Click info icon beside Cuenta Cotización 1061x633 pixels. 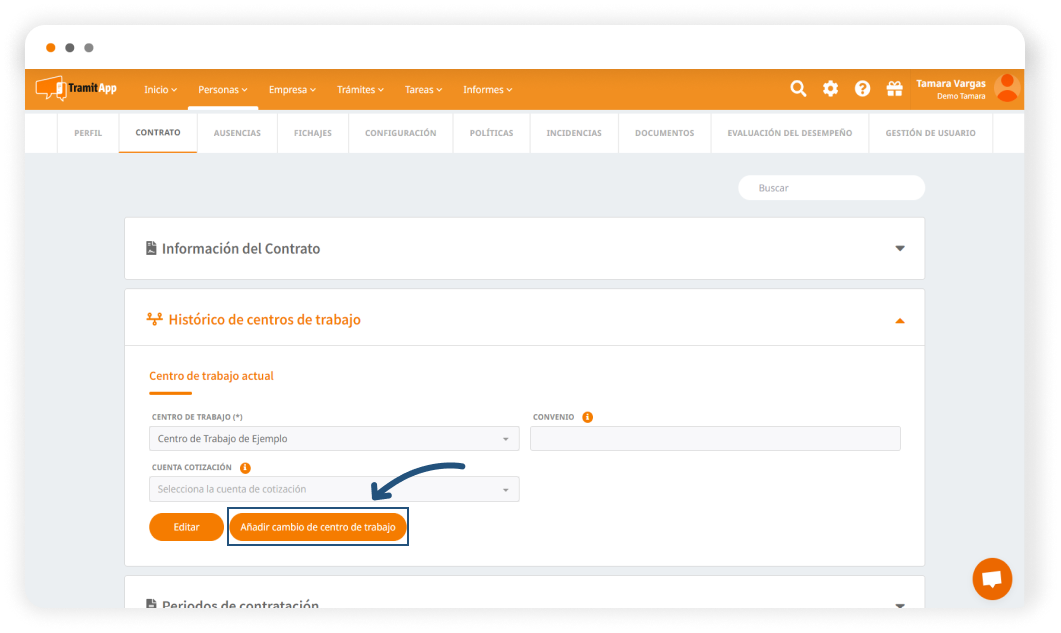[245, 467]
